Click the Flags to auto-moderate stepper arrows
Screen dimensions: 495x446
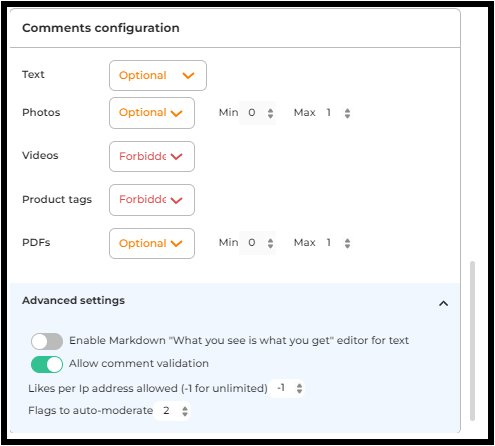[185, 411]
